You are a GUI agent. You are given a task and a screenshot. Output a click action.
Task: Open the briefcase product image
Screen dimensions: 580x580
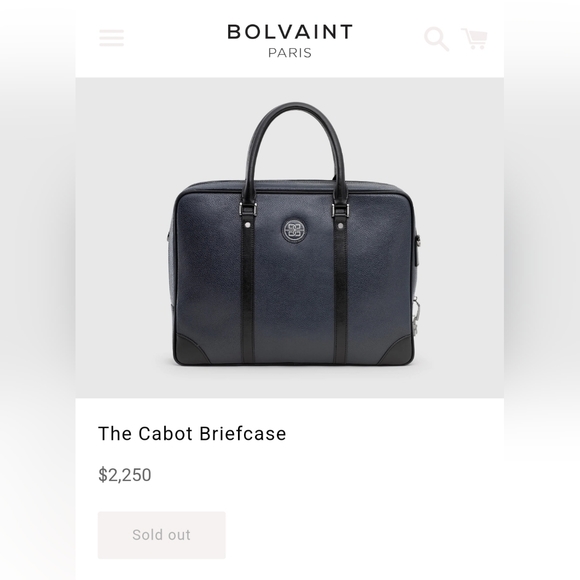click(290, 237)
